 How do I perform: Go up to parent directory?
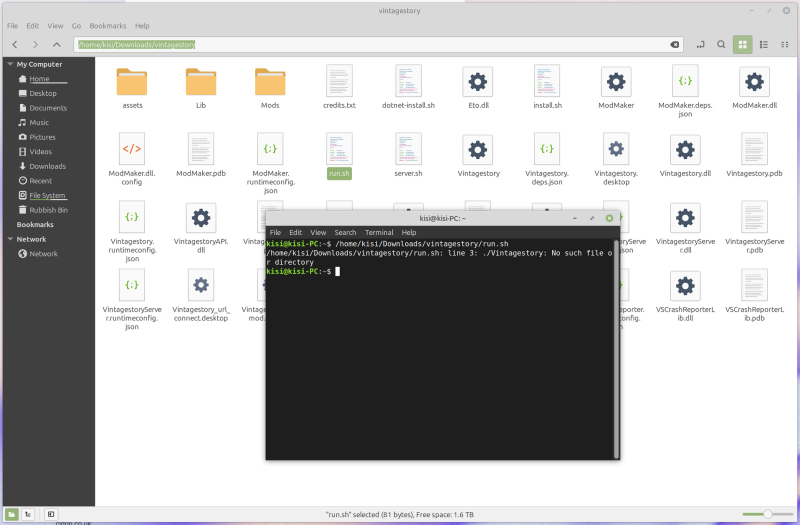(x=57, y=45)
